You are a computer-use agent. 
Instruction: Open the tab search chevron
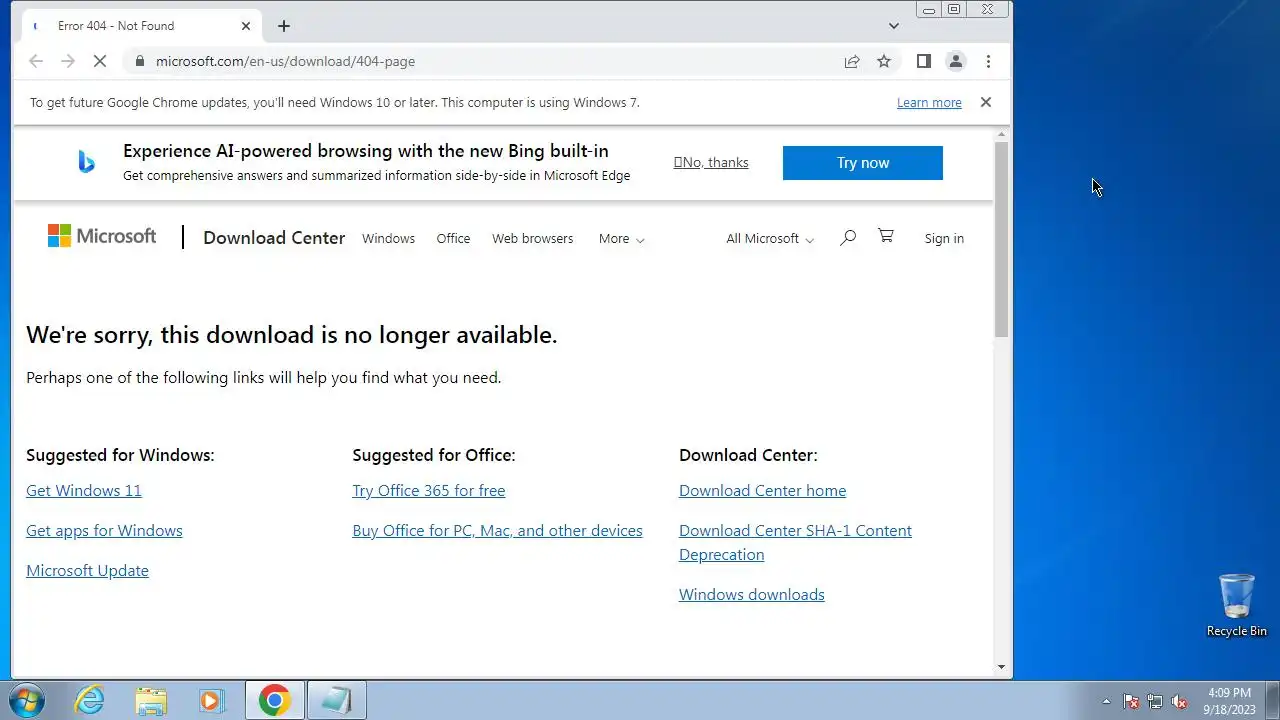[894, 26]
